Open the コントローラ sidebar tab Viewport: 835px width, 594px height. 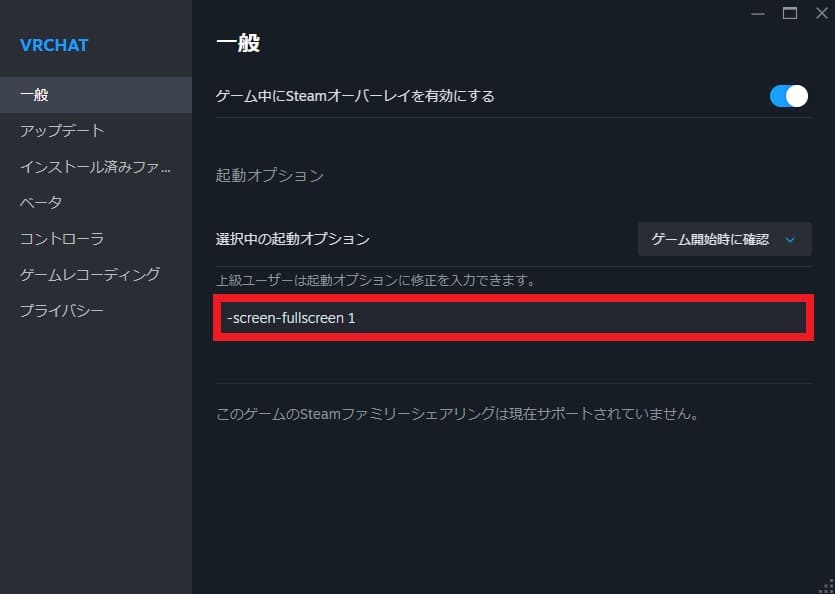pyautogui.click(x=96, y=238)
